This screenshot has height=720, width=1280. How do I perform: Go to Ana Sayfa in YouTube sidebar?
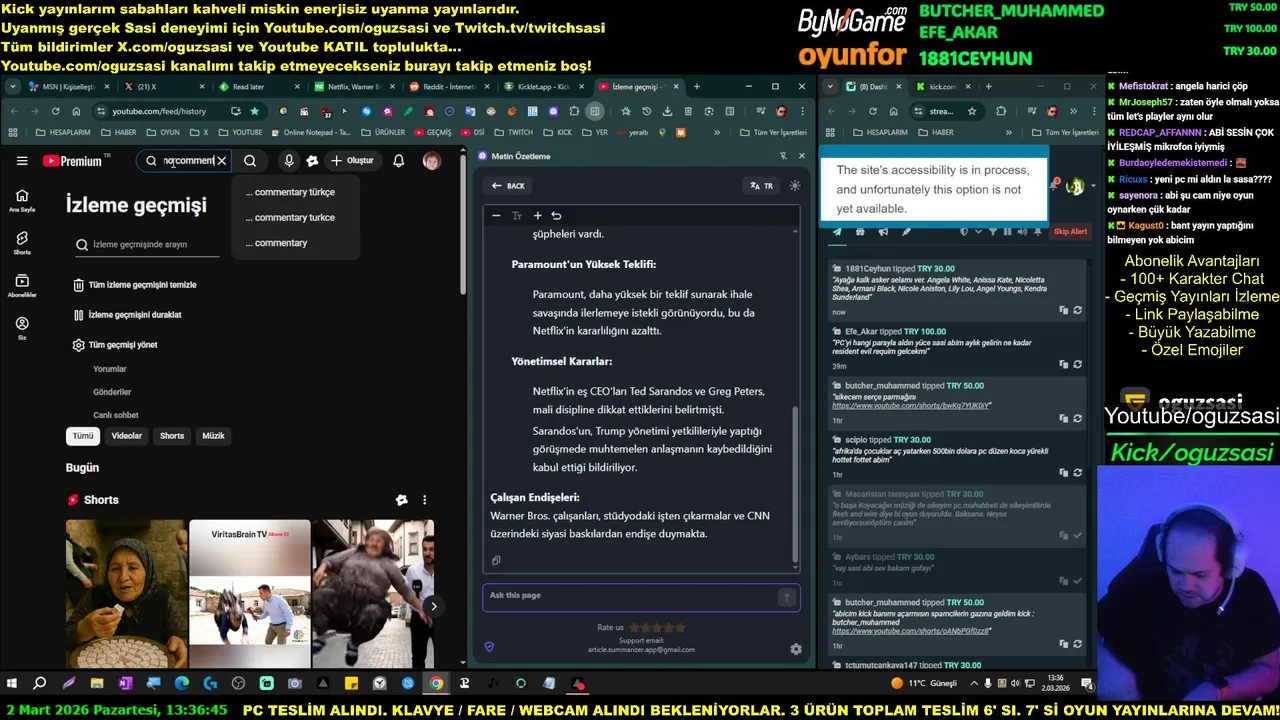tap(22, 200)
